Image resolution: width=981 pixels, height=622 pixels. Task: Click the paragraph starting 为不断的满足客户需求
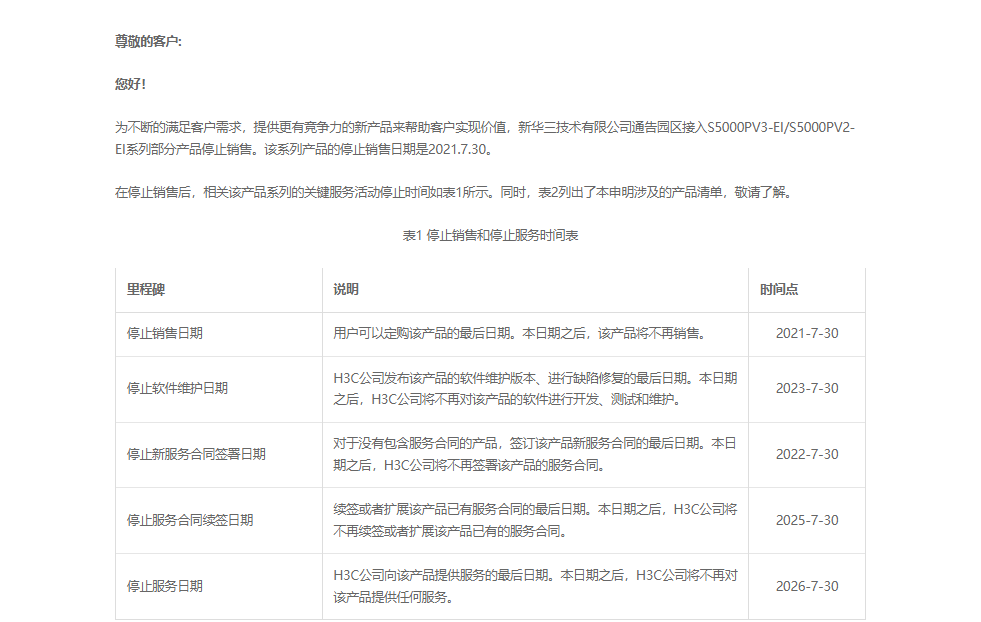(485, 138)
